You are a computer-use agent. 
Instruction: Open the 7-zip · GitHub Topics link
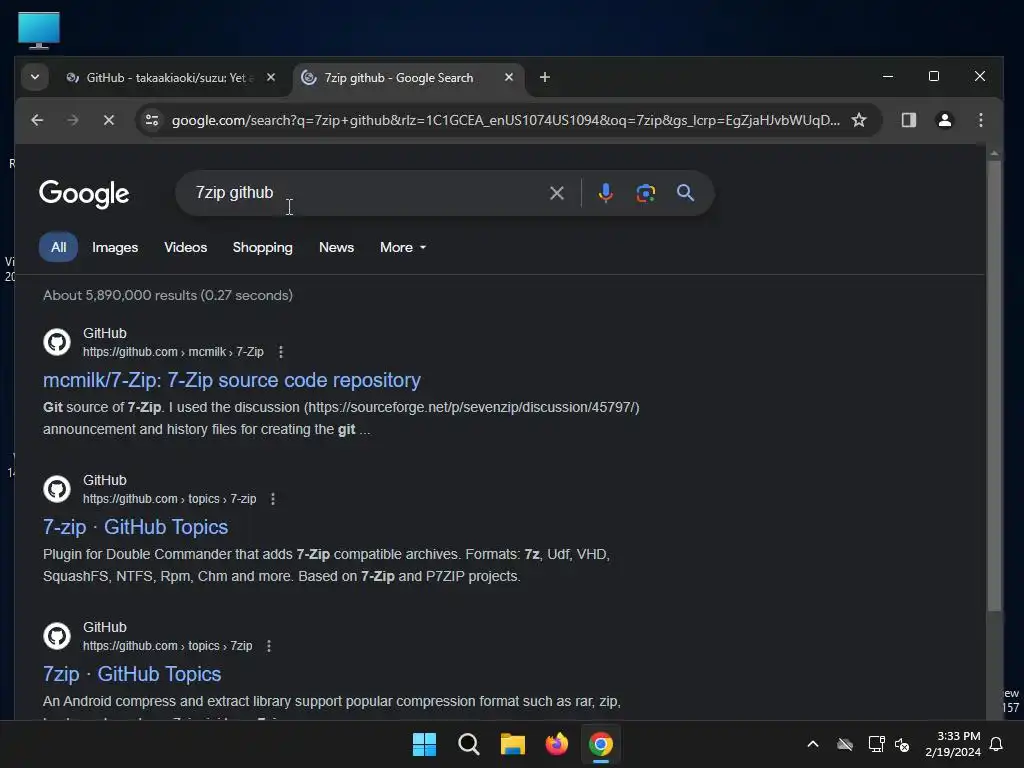point(135,527)
